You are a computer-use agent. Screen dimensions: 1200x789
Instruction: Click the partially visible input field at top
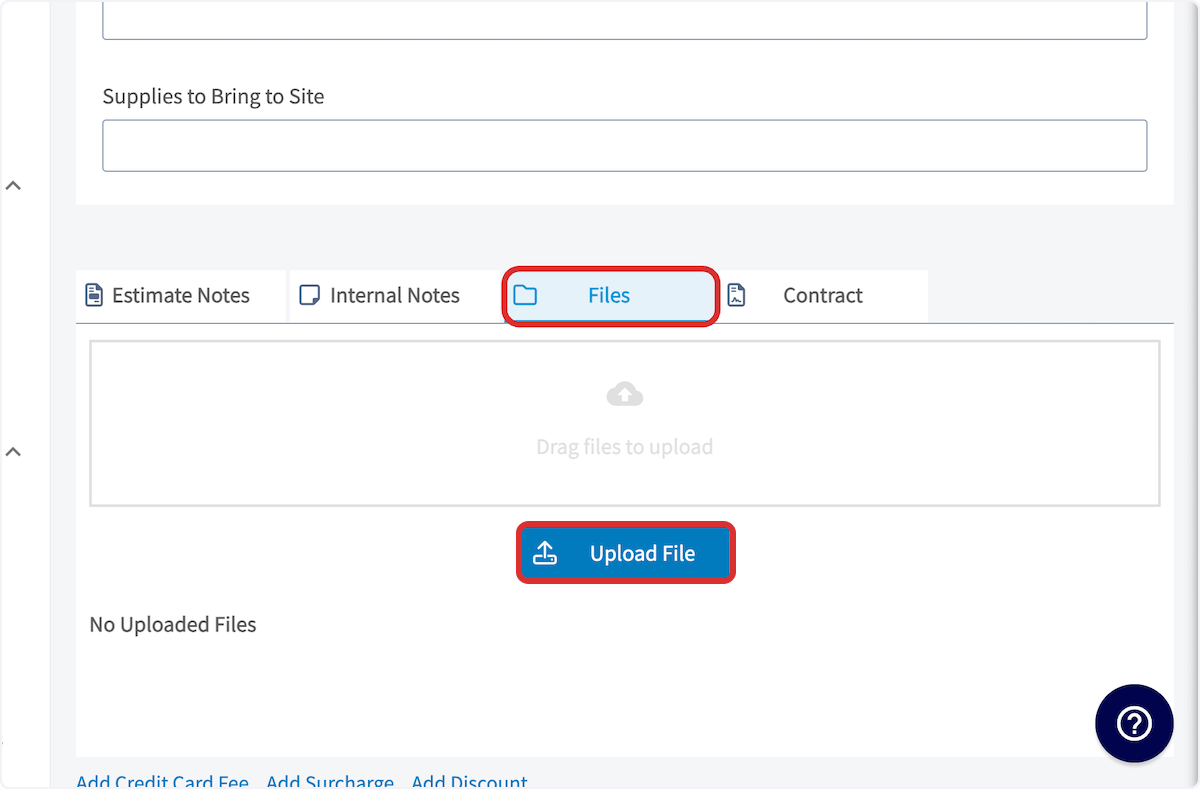624,19
